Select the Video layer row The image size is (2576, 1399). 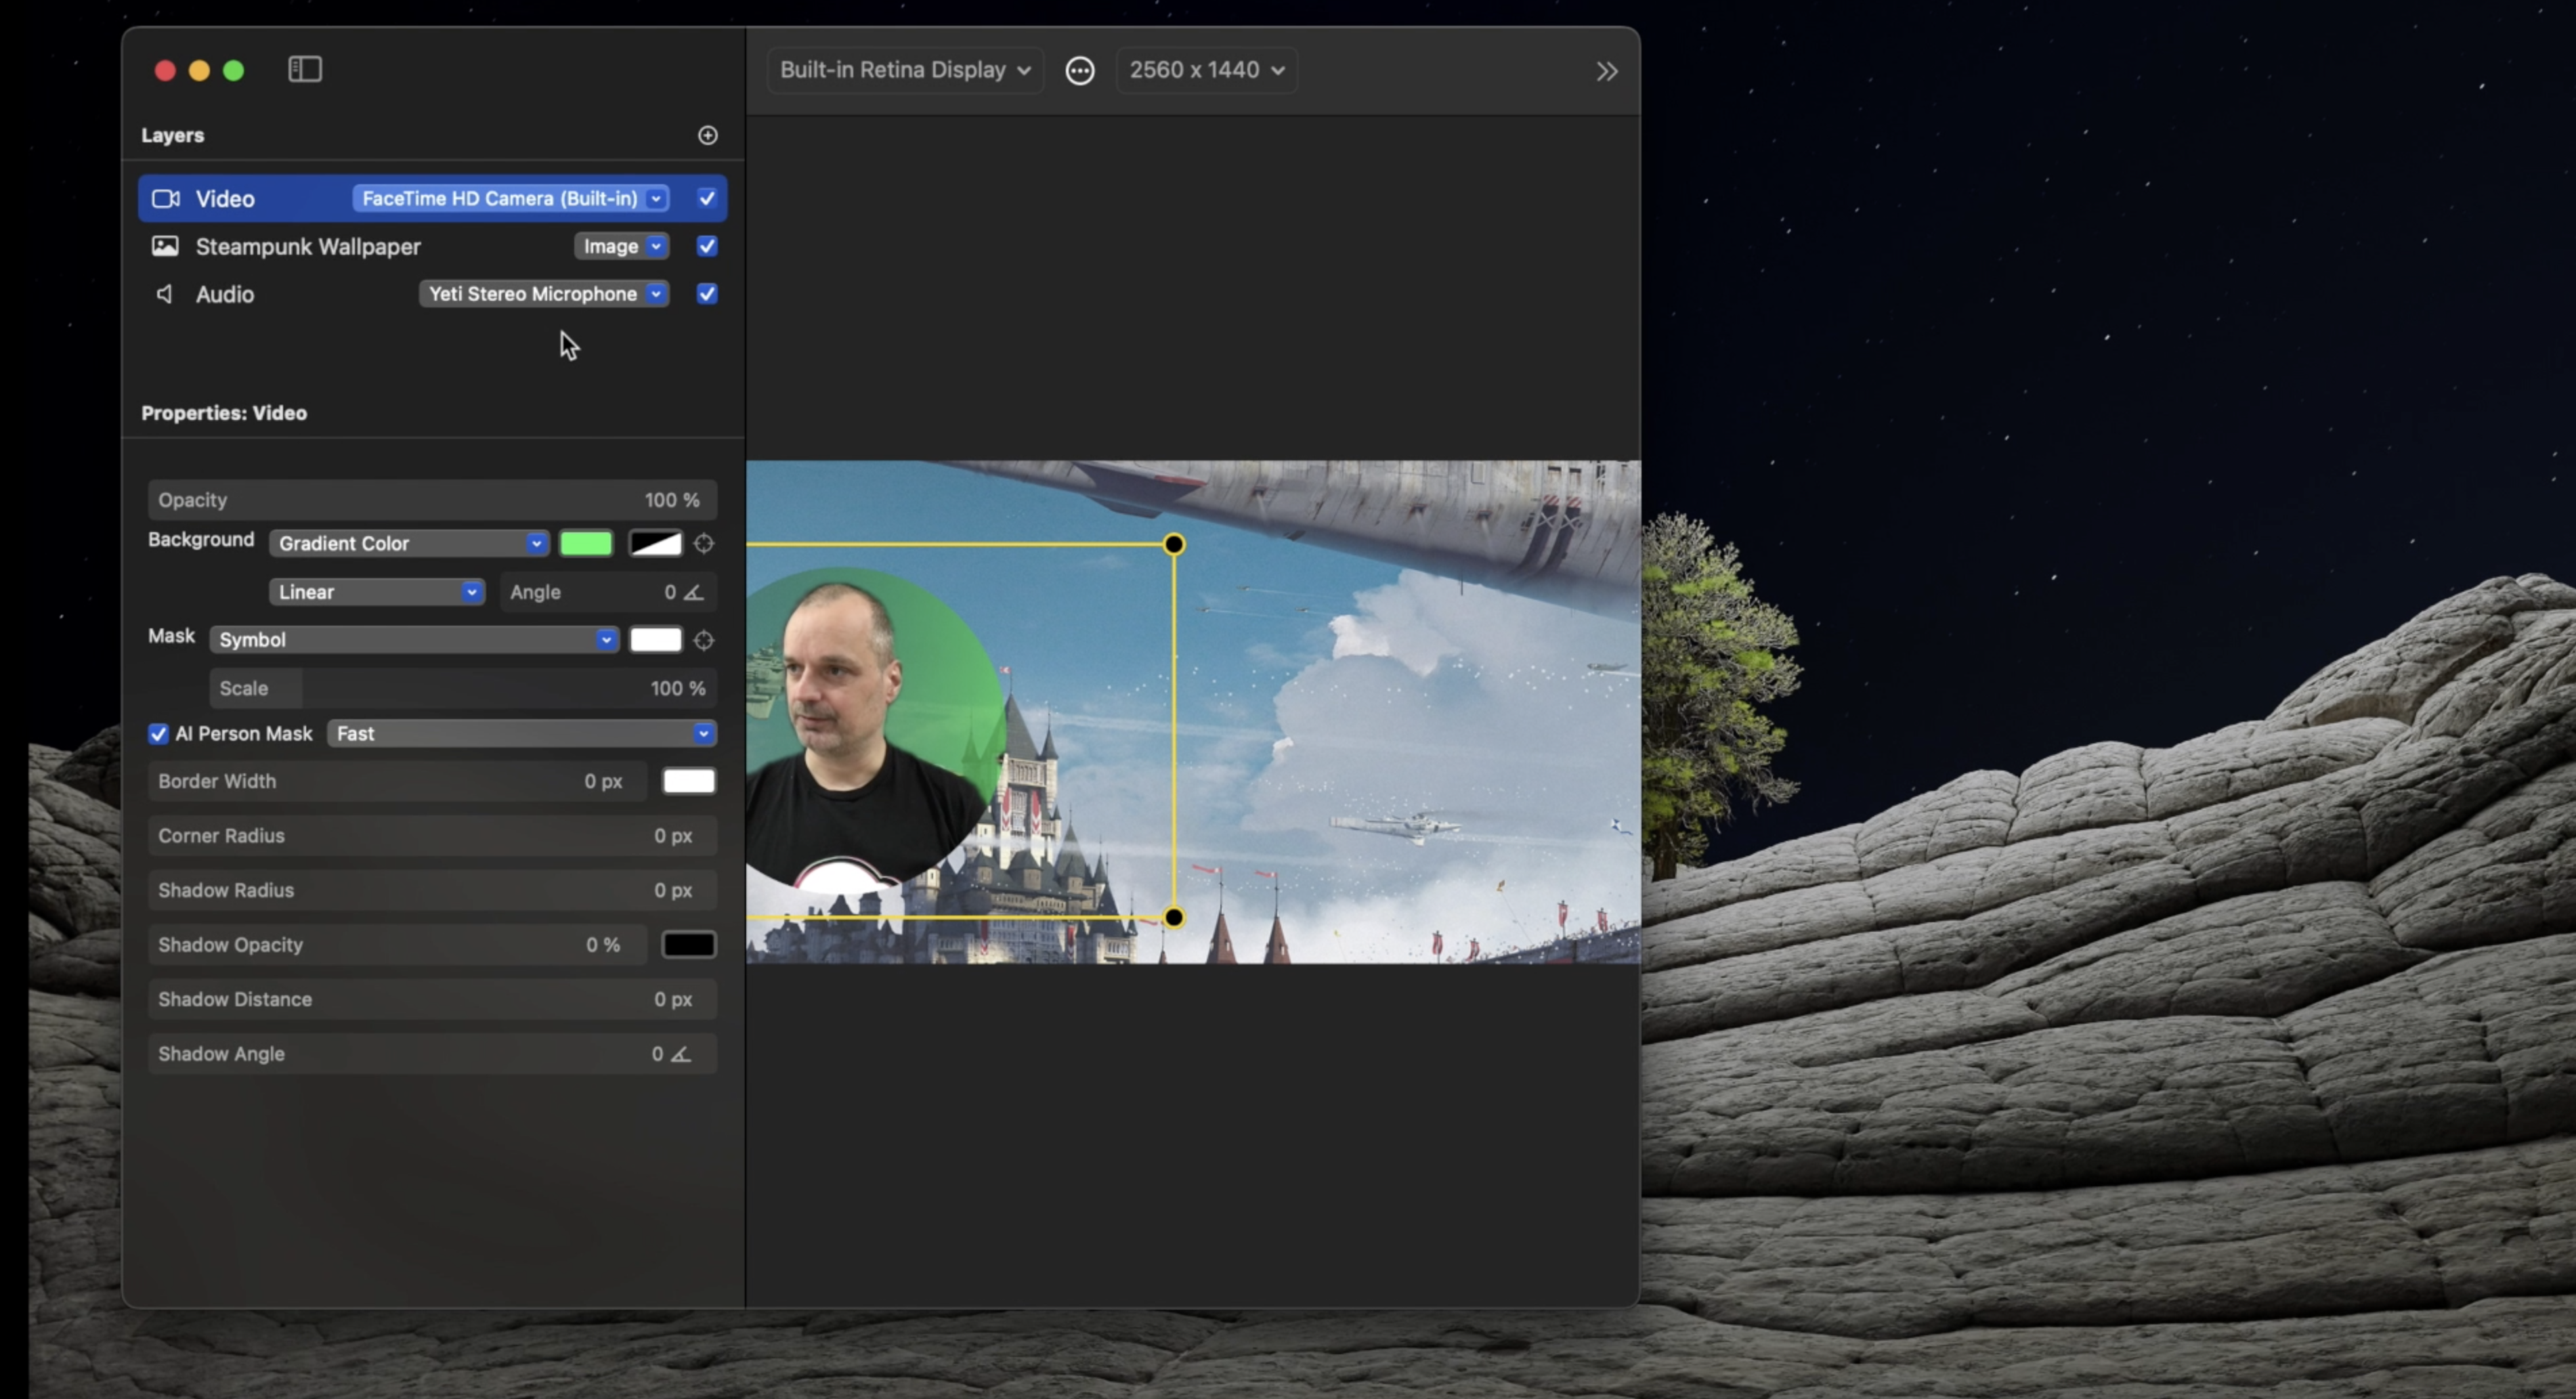coord(432,198)
